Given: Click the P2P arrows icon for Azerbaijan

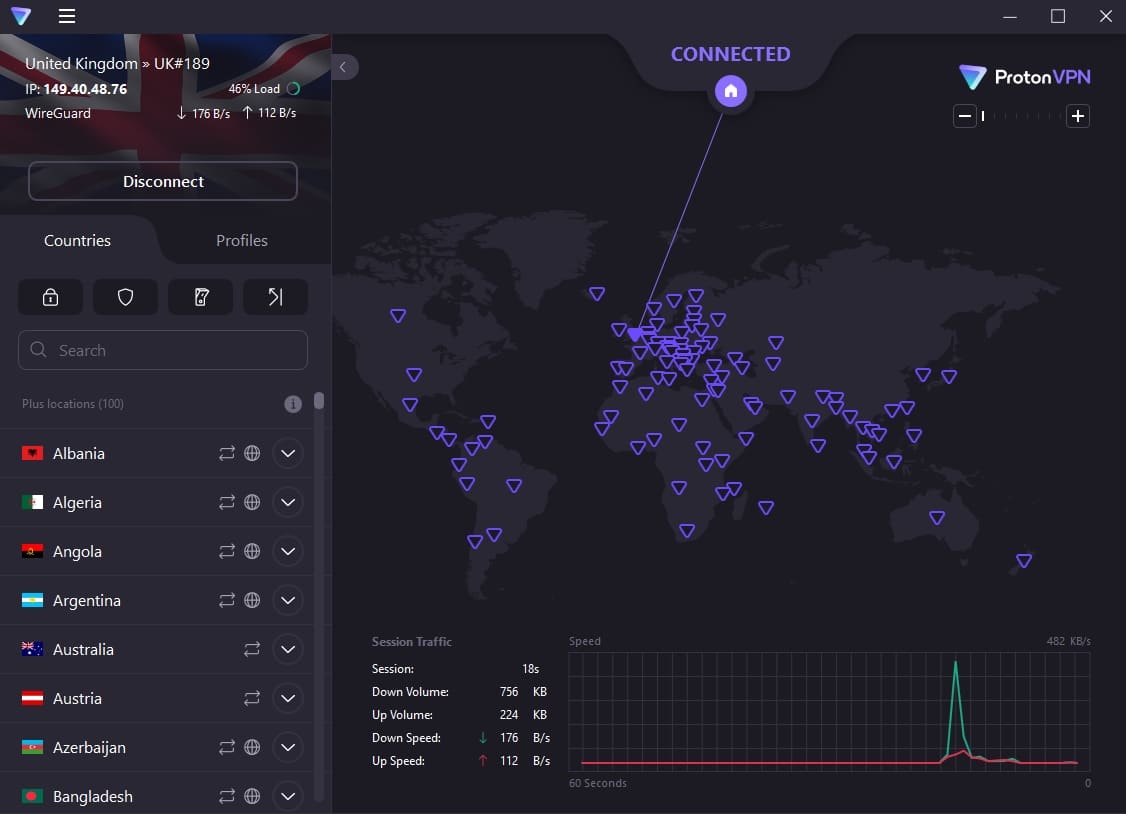Looking at the screenshot, I should coord(227,747).
